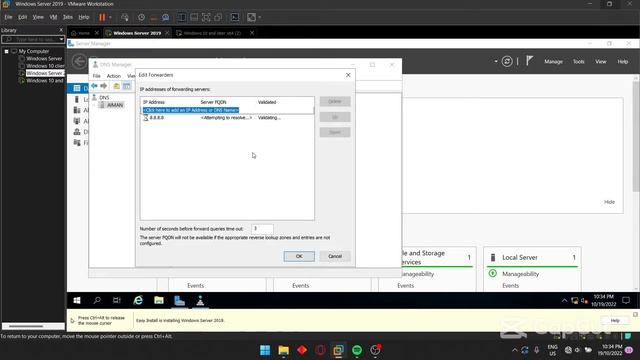The width and height of the screenshot is (640, 360).
Task: Click the Validated column header
Action: pos(267,102)
